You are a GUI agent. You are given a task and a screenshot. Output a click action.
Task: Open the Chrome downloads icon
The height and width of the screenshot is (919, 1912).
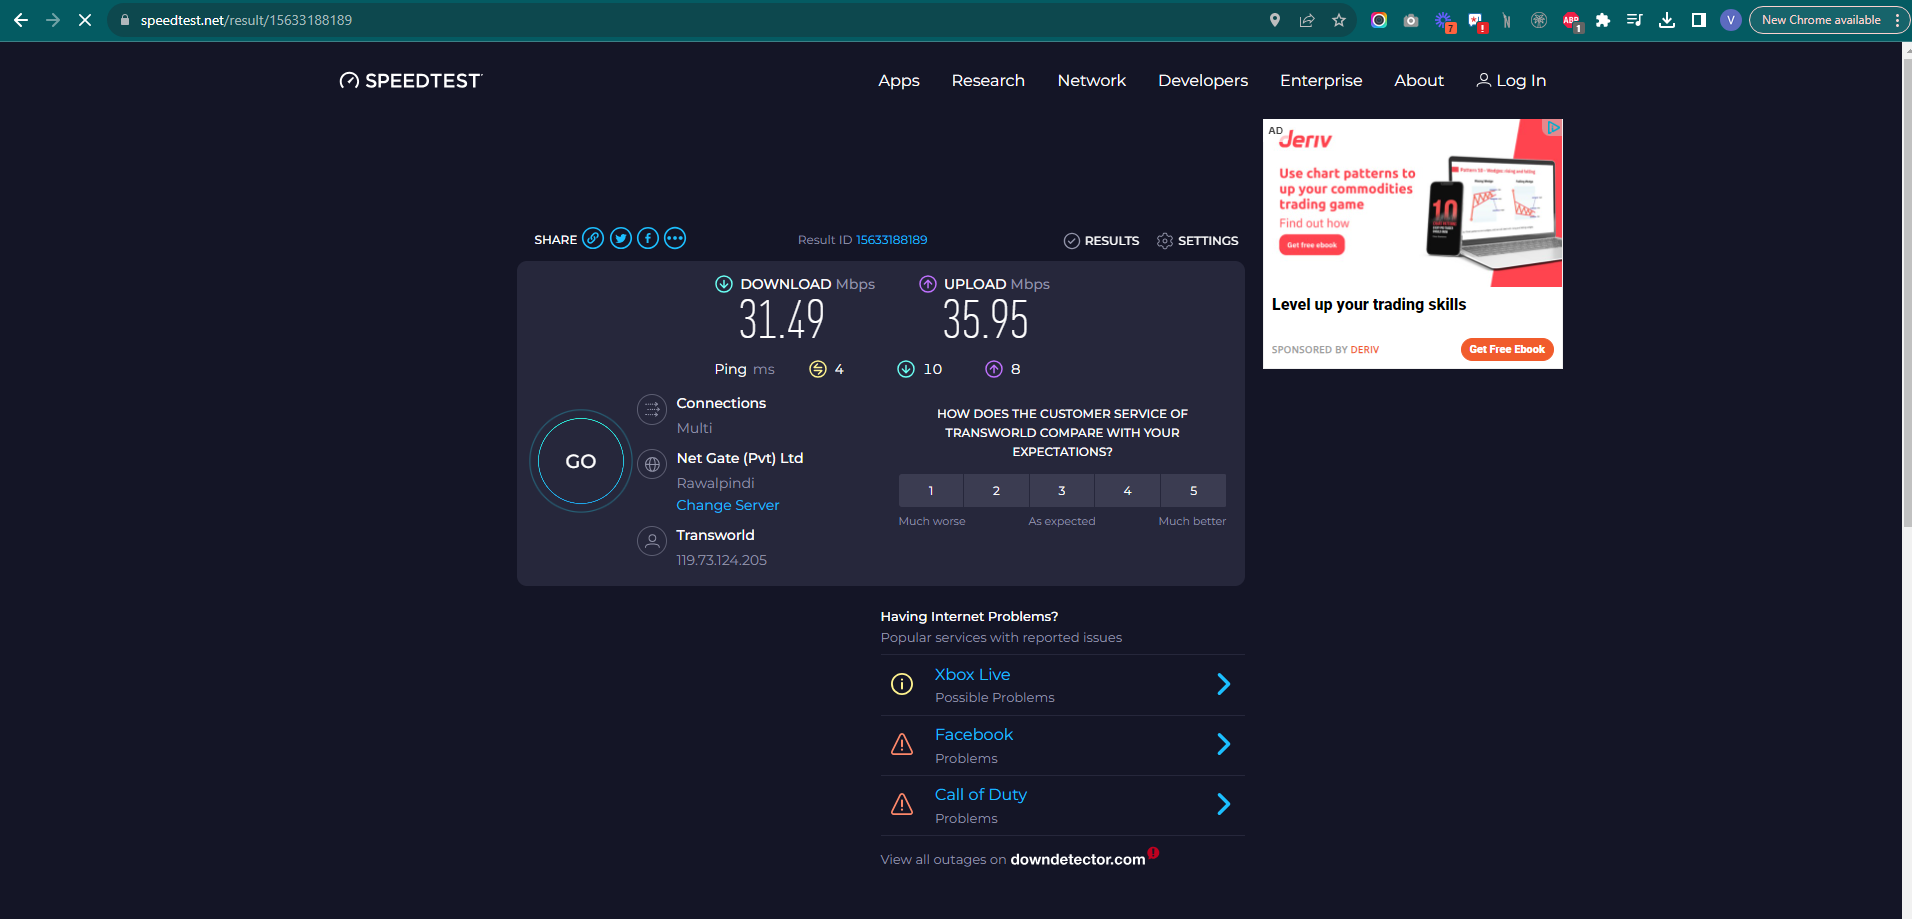1667,20
